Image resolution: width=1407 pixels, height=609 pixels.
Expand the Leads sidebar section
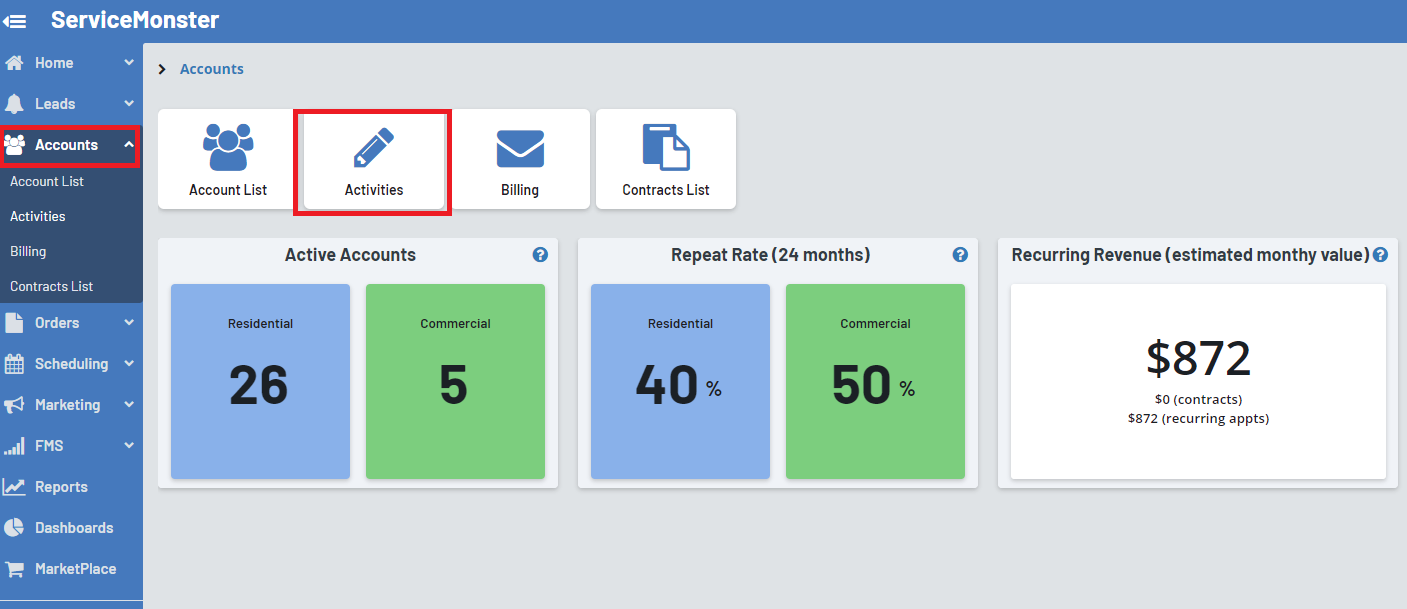[68, 104]
